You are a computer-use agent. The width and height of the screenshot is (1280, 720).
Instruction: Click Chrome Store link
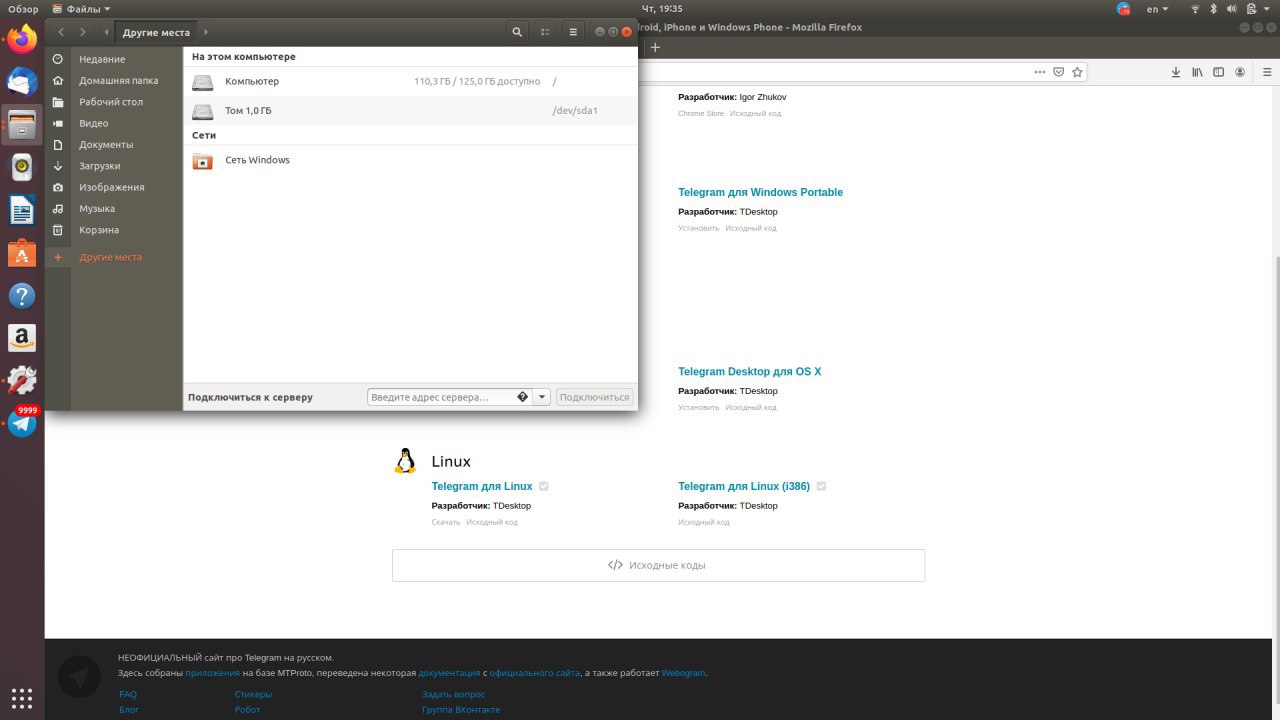point(701,113)
